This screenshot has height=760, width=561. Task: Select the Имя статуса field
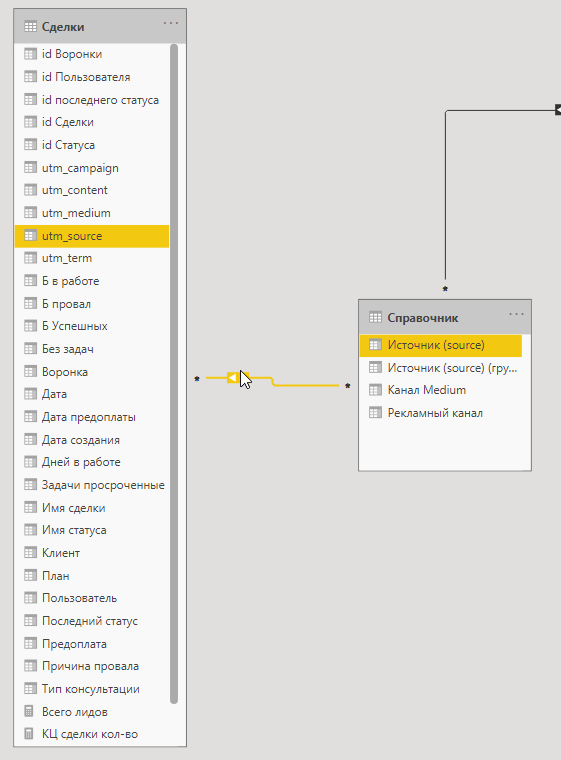92,530
